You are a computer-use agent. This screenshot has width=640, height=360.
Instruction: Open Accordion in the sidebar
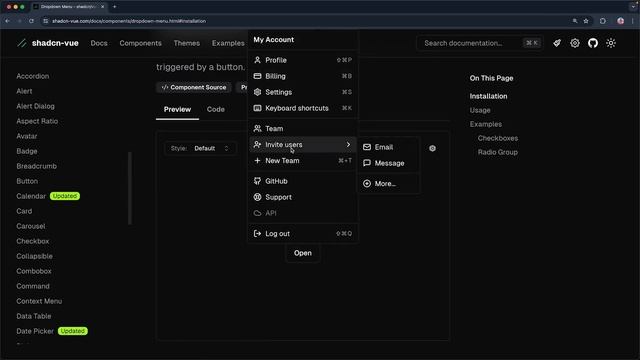coord(33,76)
